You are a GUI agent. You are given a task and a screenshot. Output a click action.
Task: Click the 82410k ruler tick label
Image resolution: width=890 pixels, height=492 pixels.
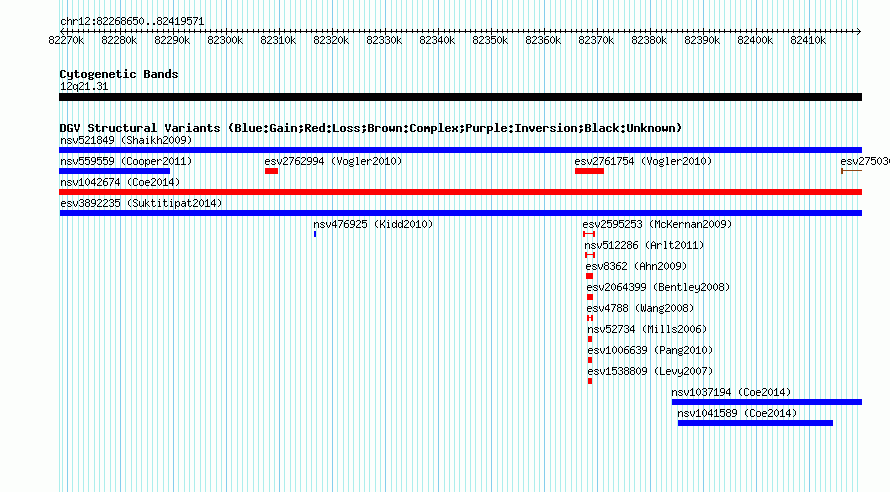coord(808,40)
